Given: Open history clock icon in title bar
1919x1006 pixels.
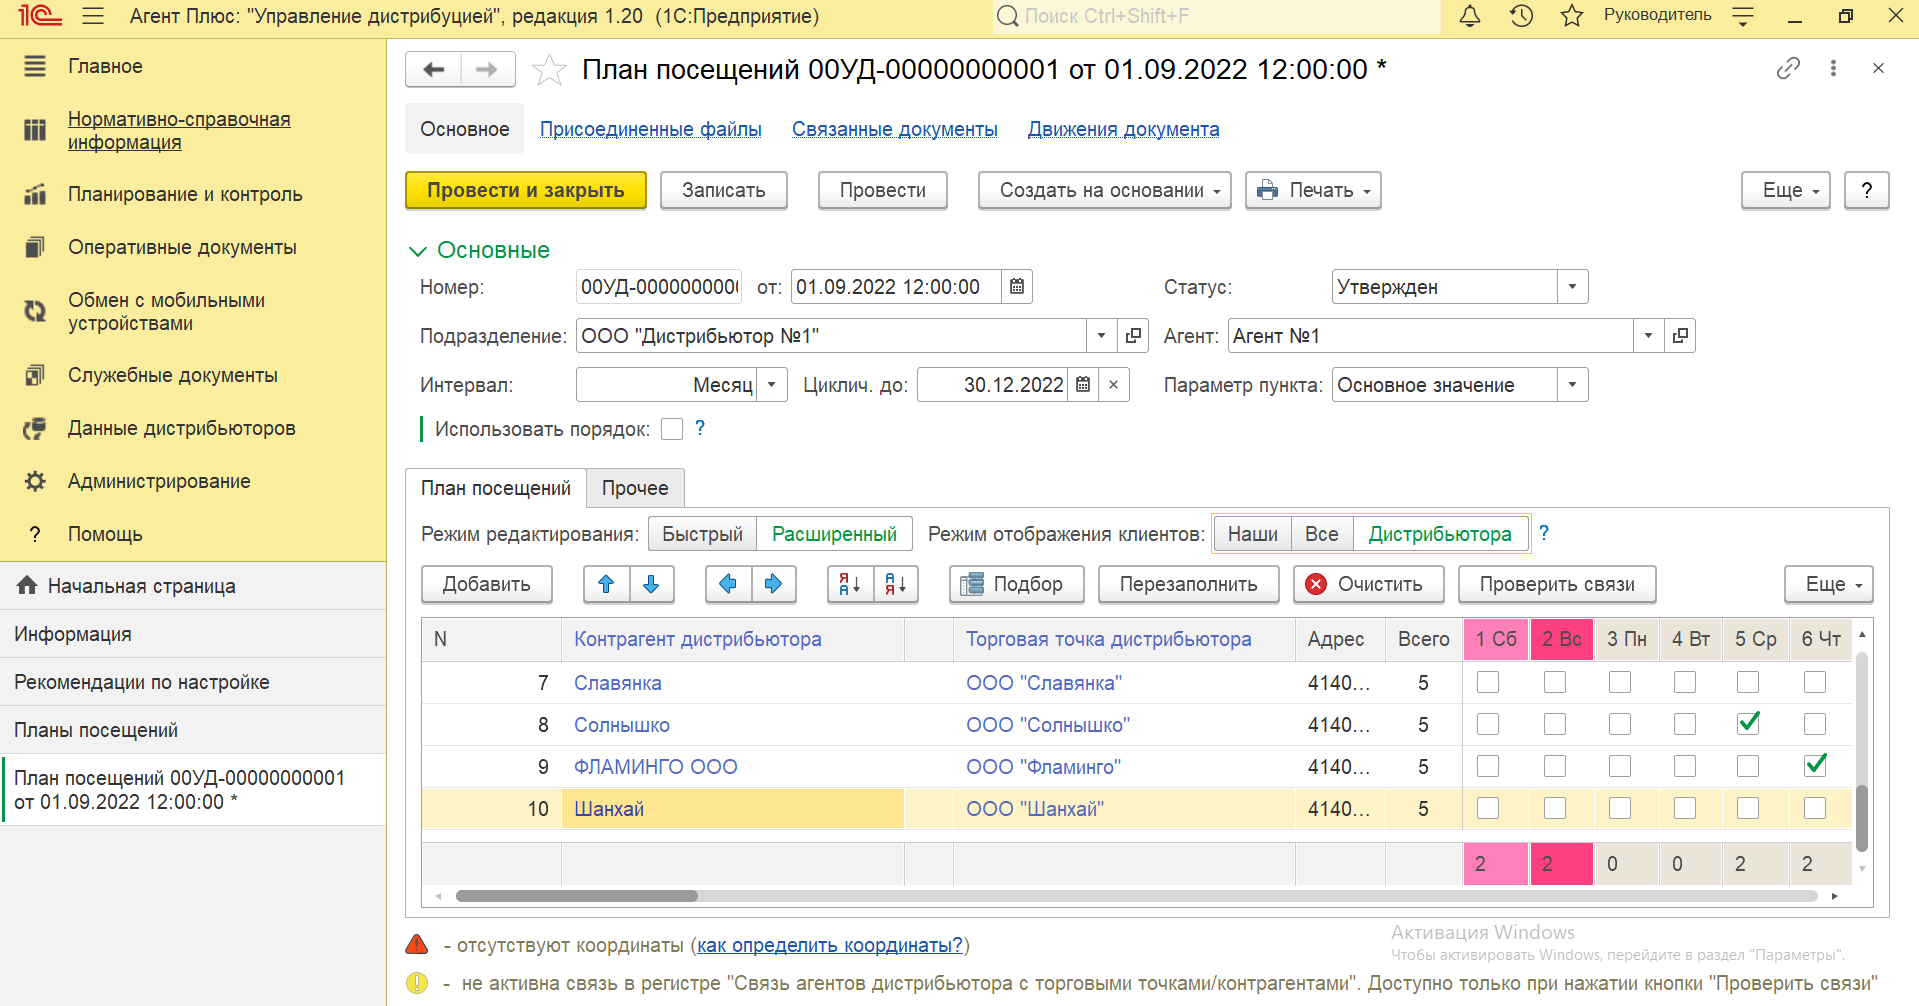Looking at the screenshot, I should click(1521, 16).
